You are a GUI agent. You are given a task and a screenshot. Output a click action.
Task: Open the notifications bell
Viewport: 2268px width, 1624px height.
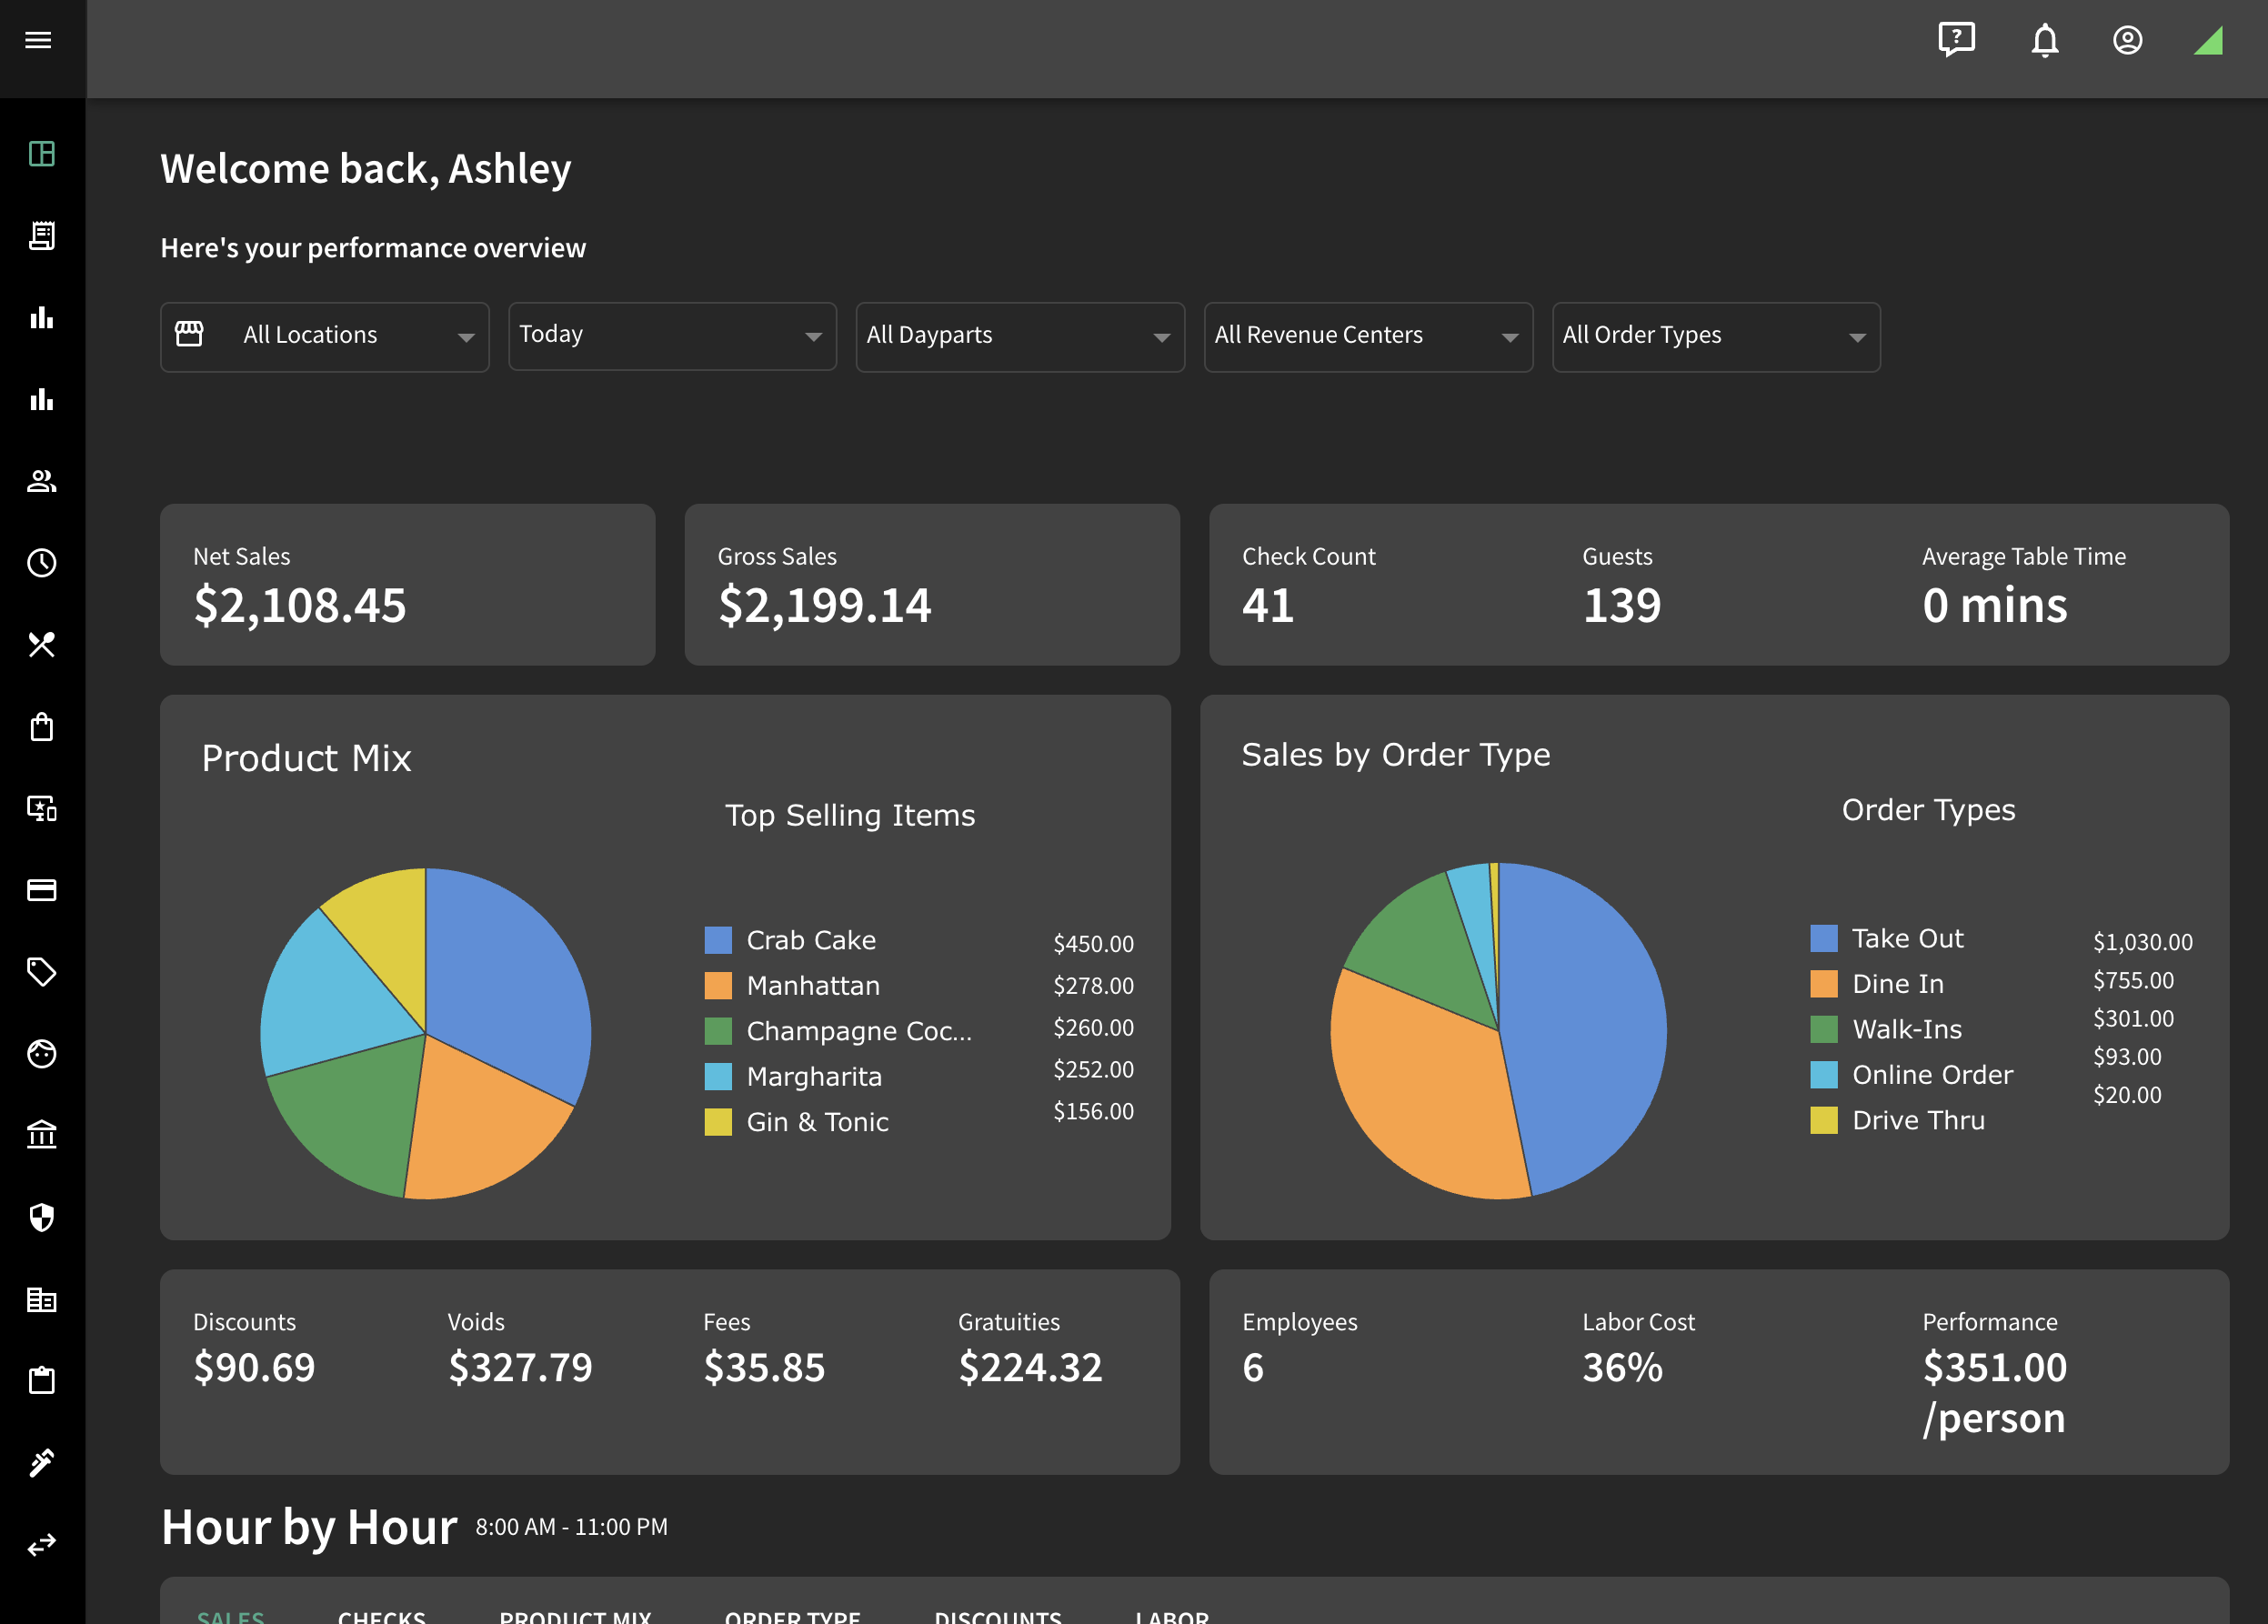coord(2044,40)
